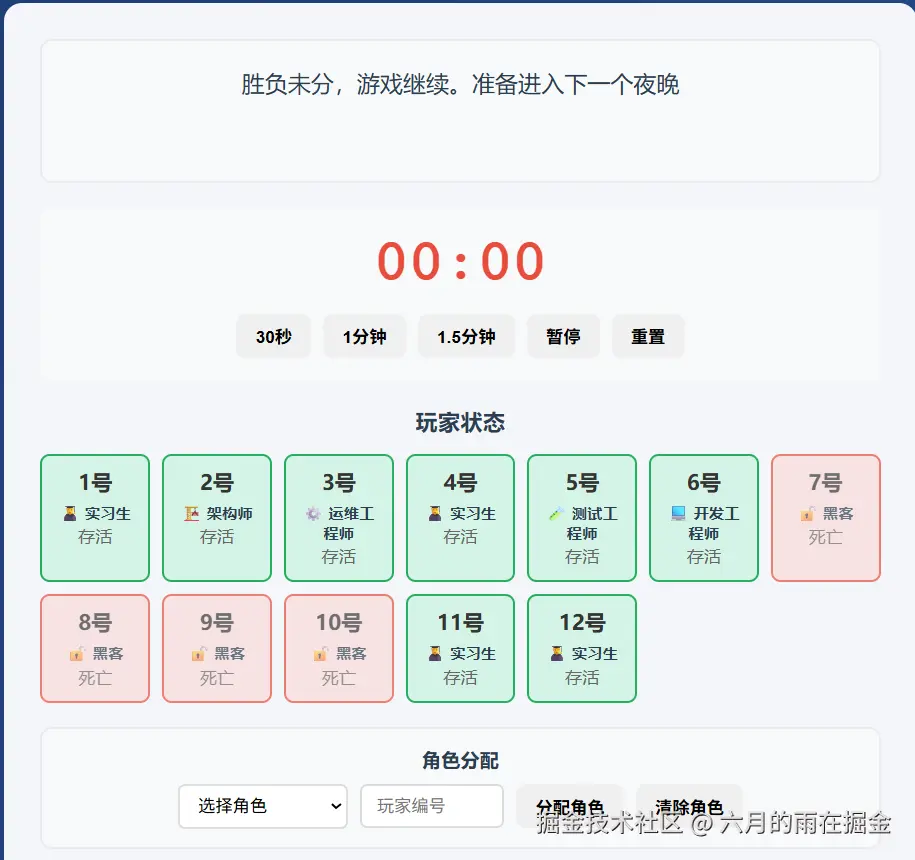Viewport: 915px width, 860px height.
Task: Select dead player card 10号
Action: pos(339,648)
